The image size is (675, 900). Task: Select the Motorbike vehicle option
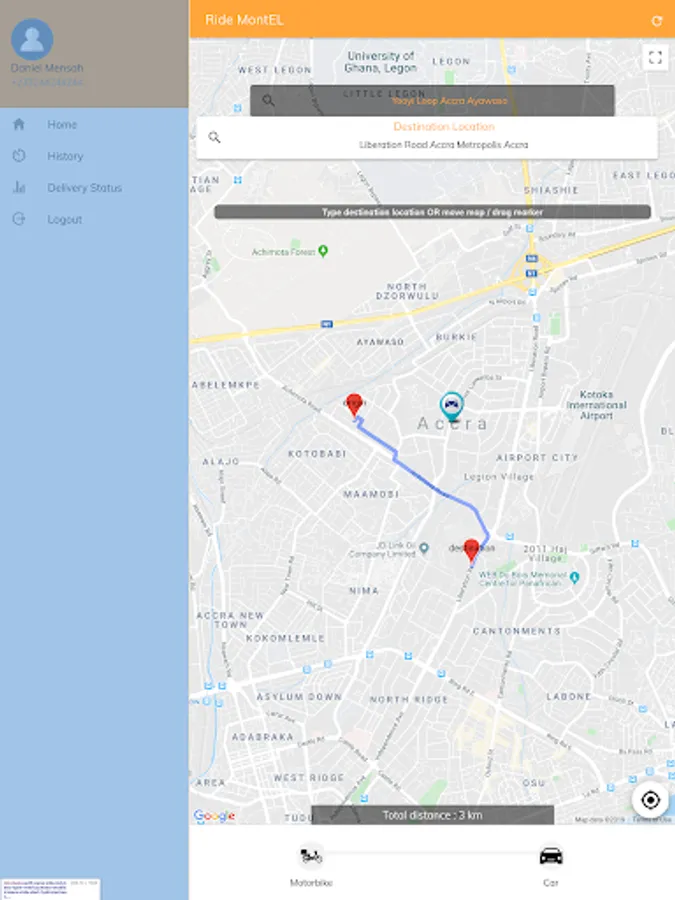(311, 865)
